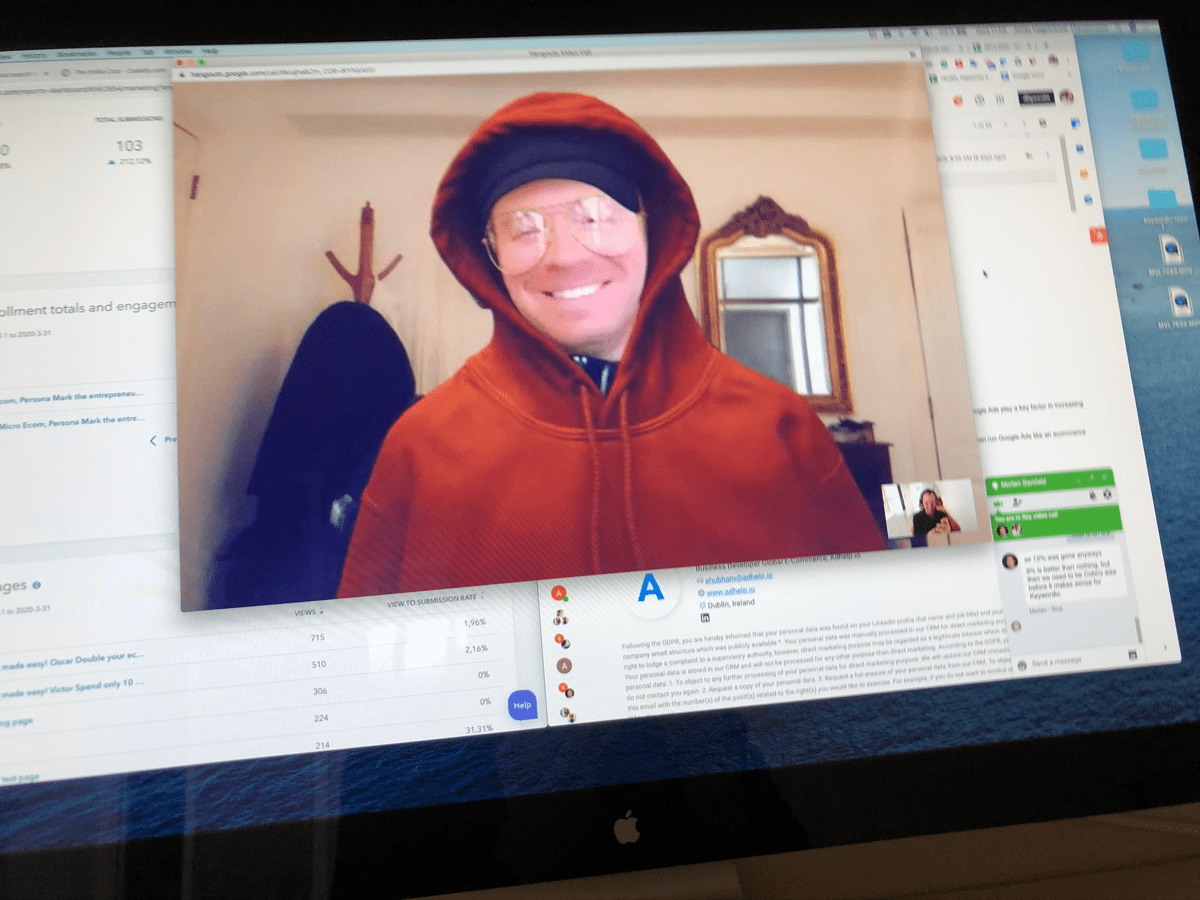Open 'Micro Ecom, Persona Mark the entre...' link
Screen dimensions: 1200x900
(x=74, y=424)
